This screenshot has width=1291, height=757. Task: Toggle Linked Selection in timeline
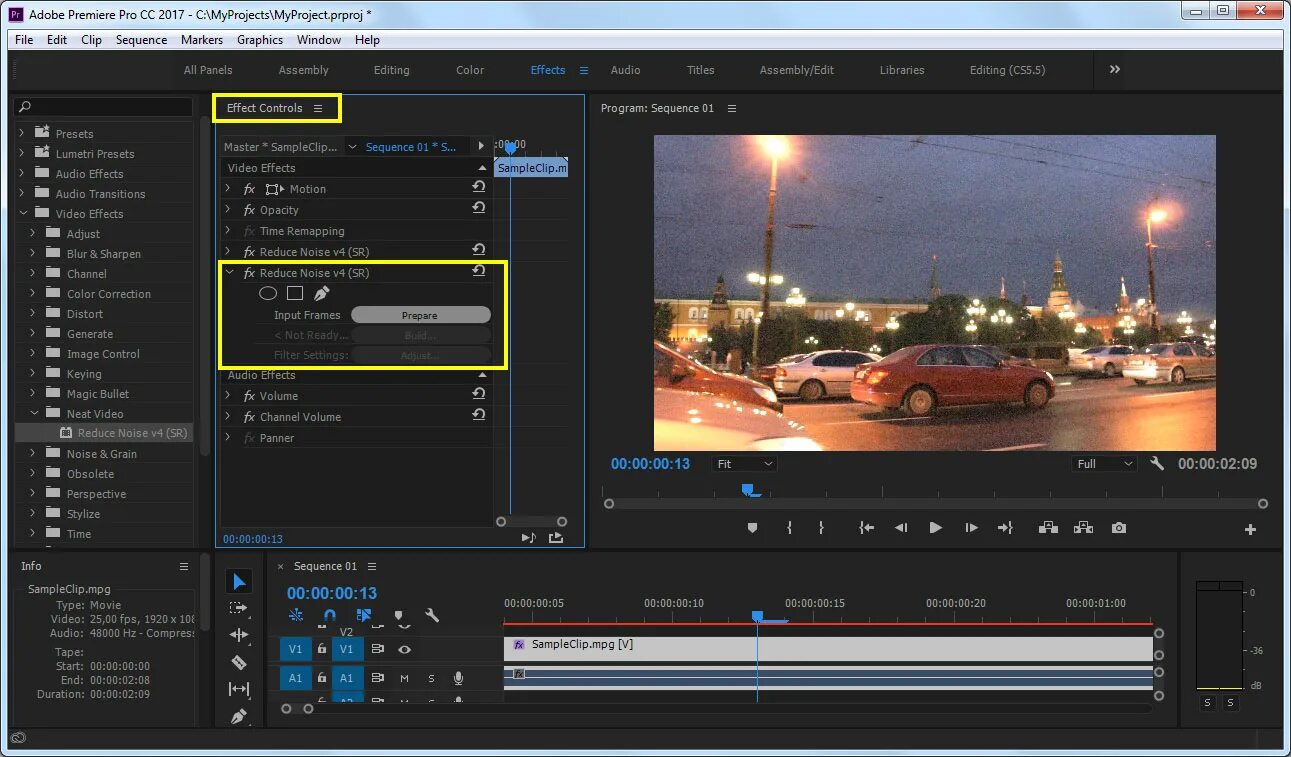(x=364, y=616)
